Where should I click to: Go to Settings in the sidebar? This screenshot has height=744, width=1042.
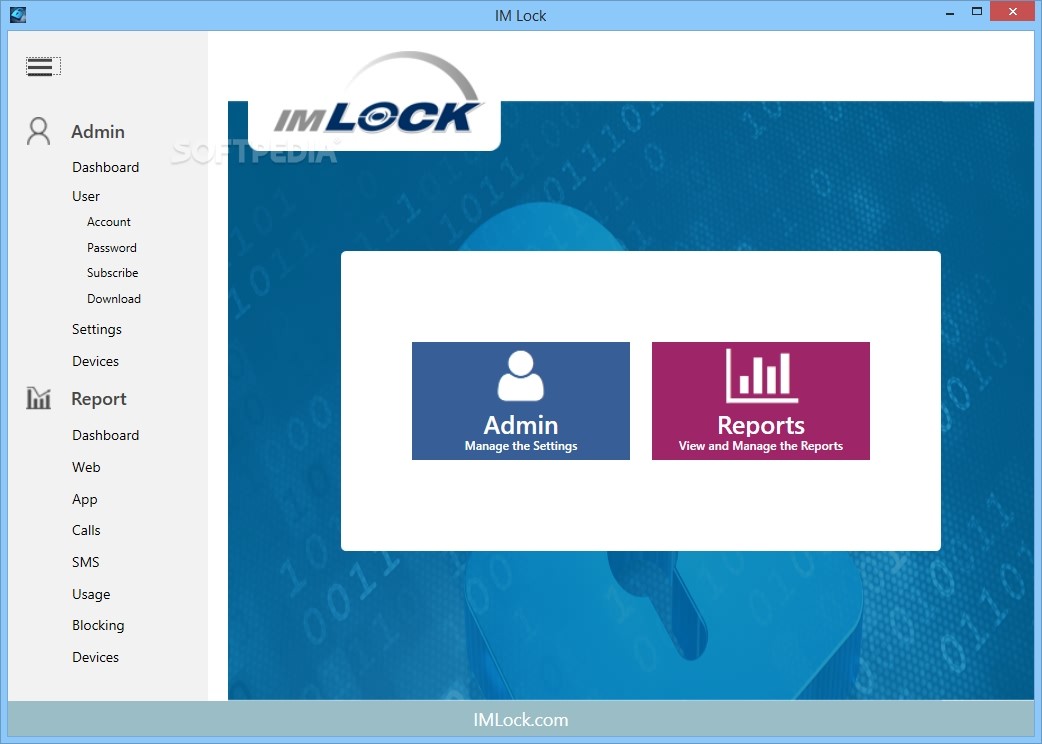point(97,329)
